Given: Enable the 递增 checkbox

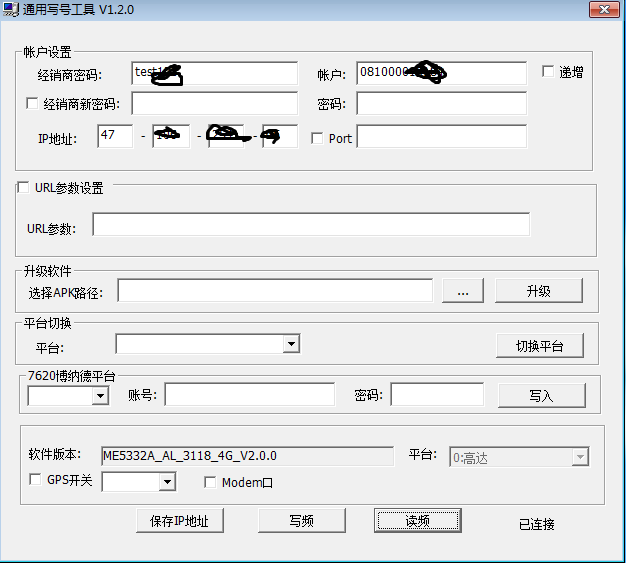Looking at the screenshot, I should (548, 72).
